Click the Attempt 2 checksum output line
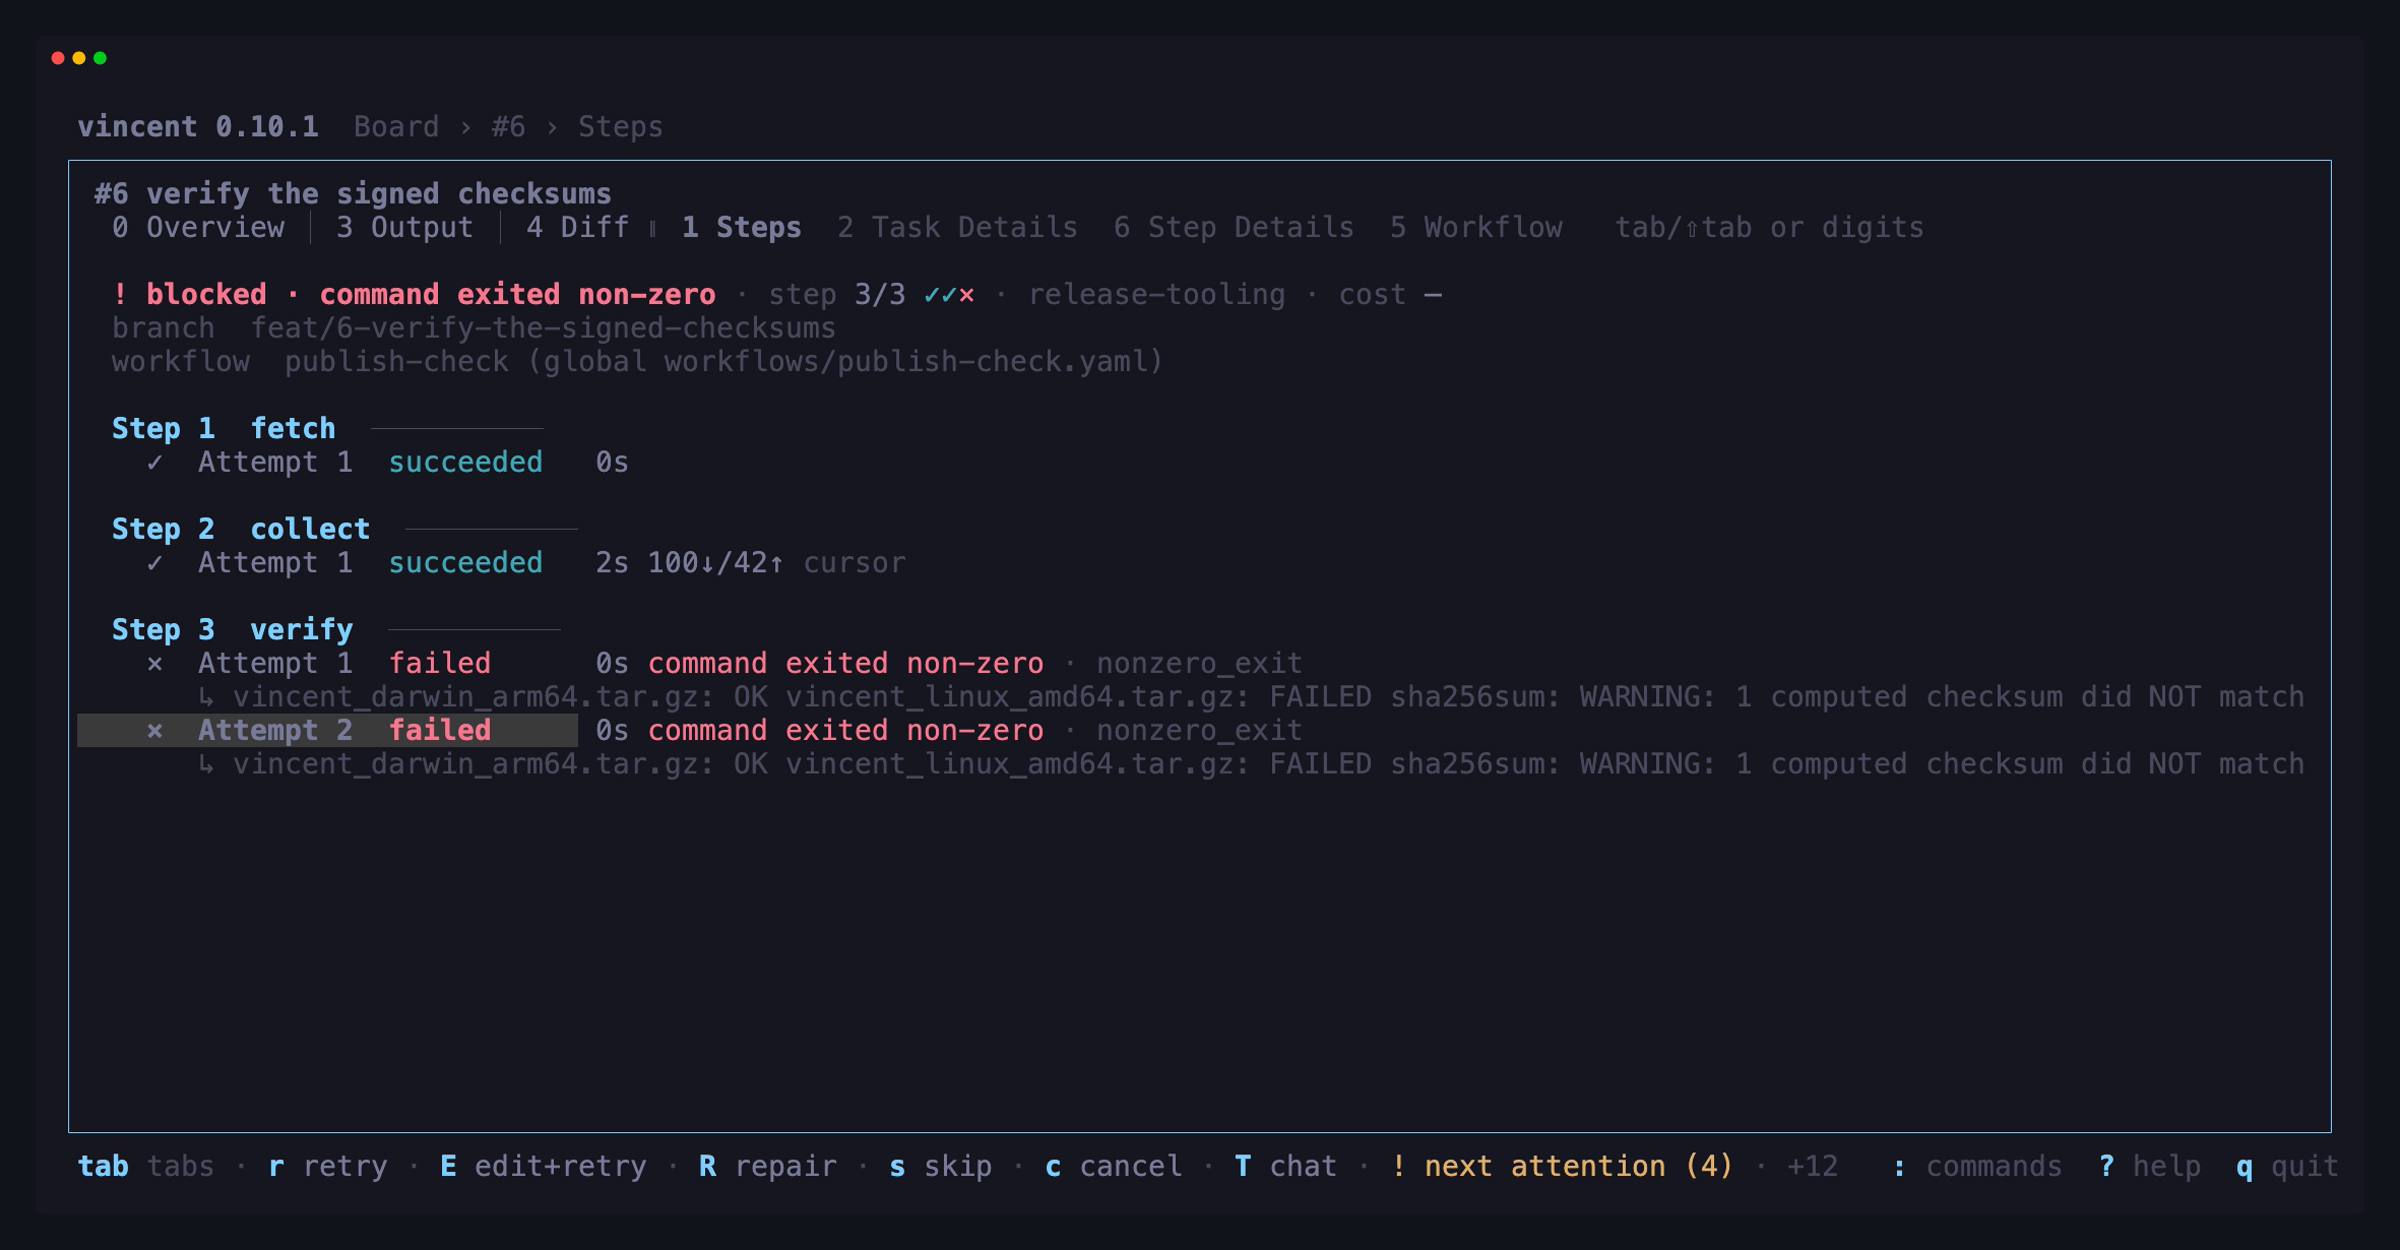This screenshot has height=1250, width=2400. [1251, 764]
